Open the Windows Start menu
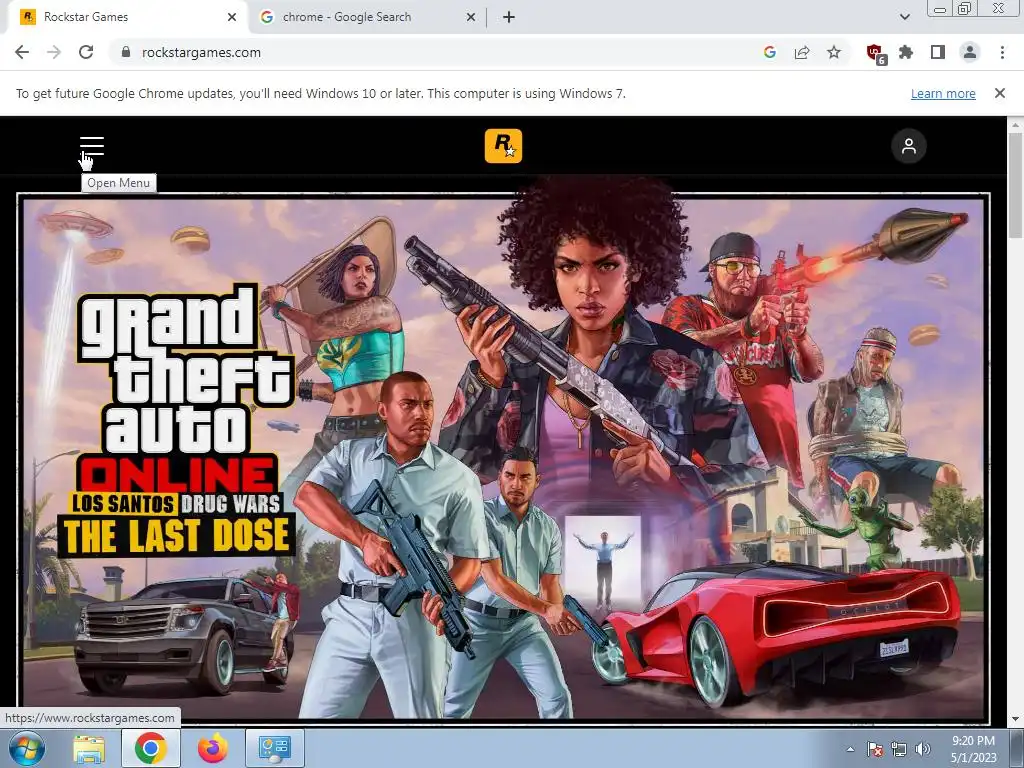Screen dimensions: 1024x768 pos(27,748)
